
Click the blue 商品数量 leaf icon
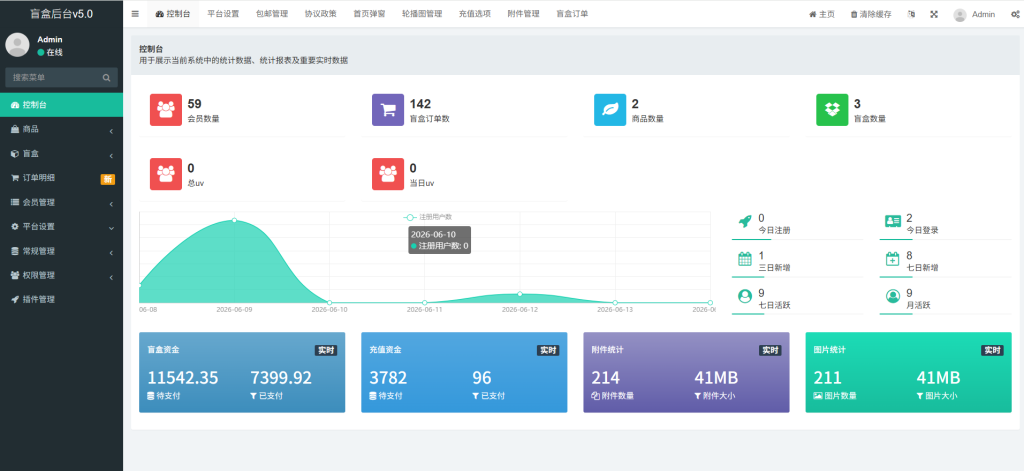(610, 110)
